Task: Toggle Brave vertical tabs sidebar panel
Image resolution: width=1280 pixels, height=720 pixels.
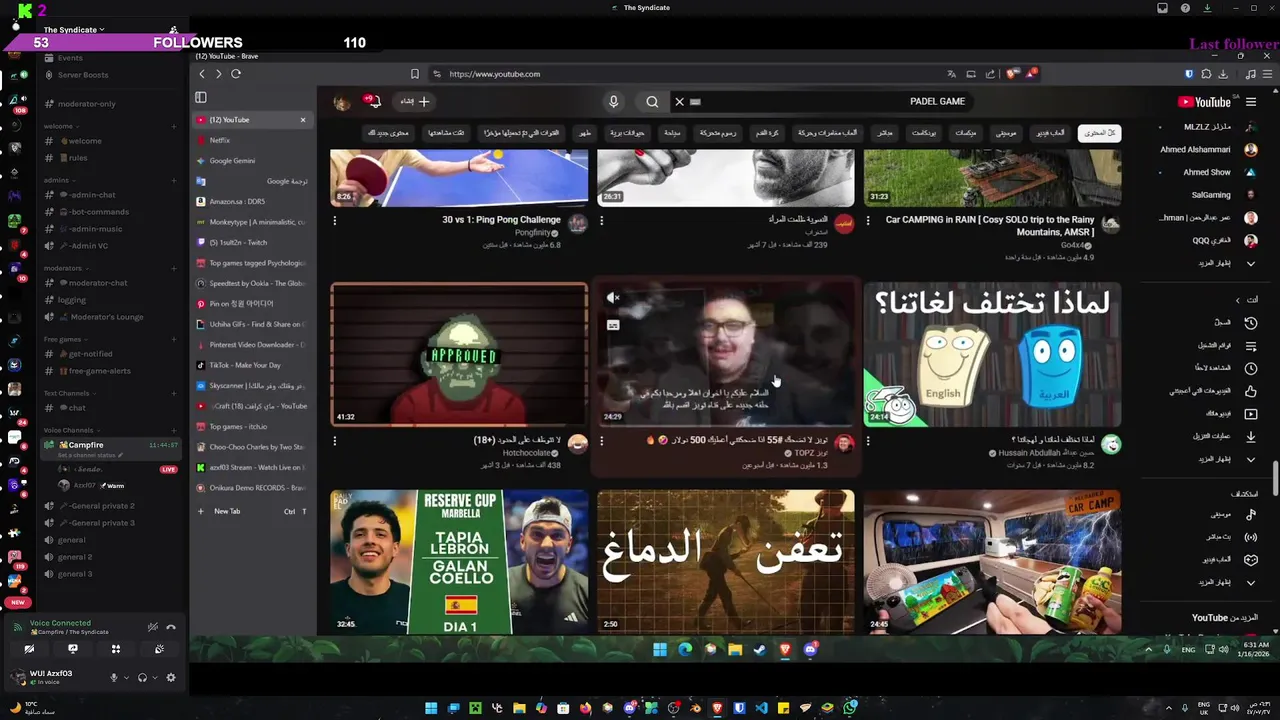Action: point(201,98)
